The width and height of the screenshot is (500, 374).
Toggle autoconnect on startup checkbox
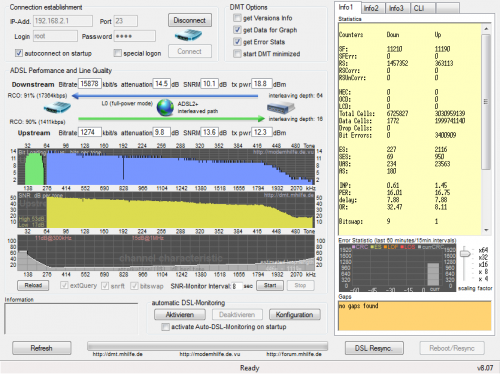click(x=19, y=53)
